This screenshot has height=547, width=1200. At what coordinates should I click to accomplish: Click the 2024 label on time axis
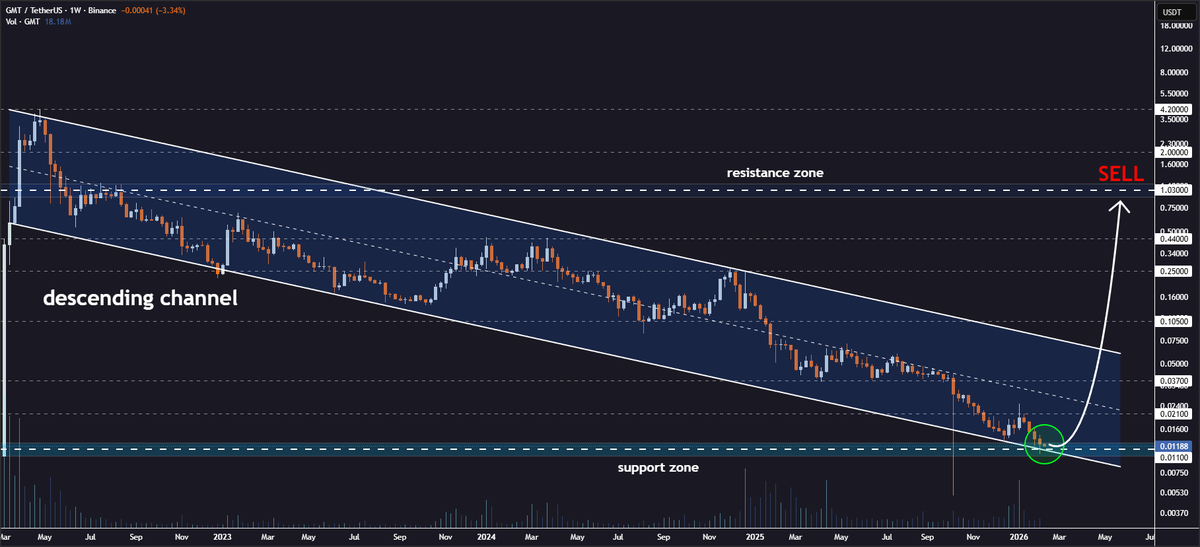point(487,536)
